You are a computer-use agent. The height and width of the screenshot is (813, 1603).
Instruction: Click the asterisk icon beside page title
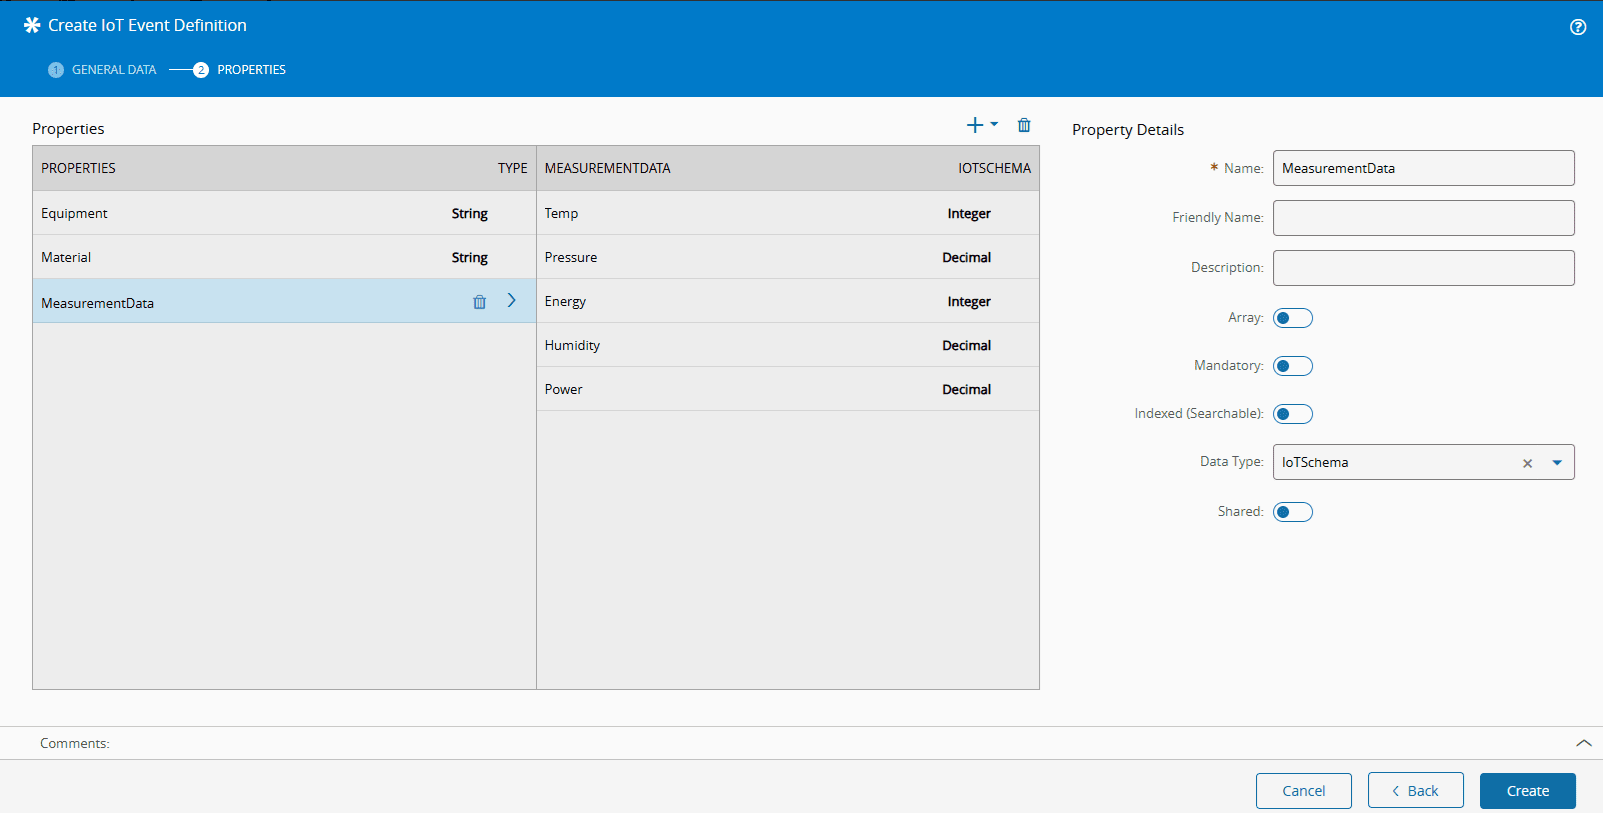point(32,26)
